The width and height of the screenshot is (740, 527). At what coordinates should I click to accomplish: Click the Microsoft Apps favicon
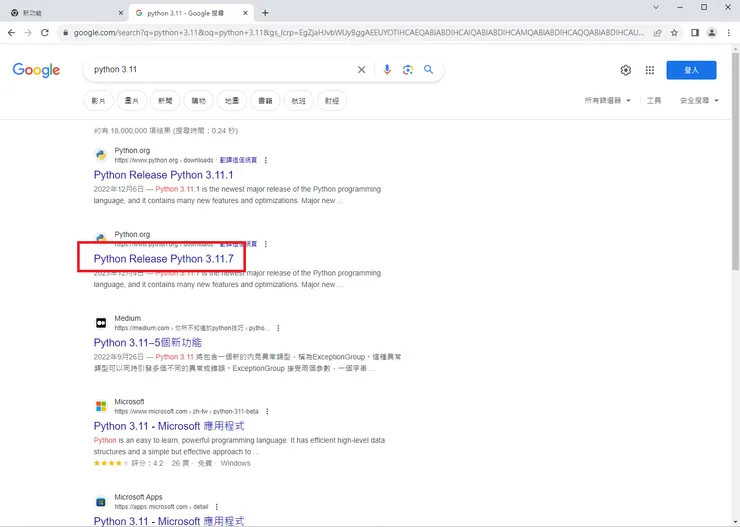pos(101,502)
